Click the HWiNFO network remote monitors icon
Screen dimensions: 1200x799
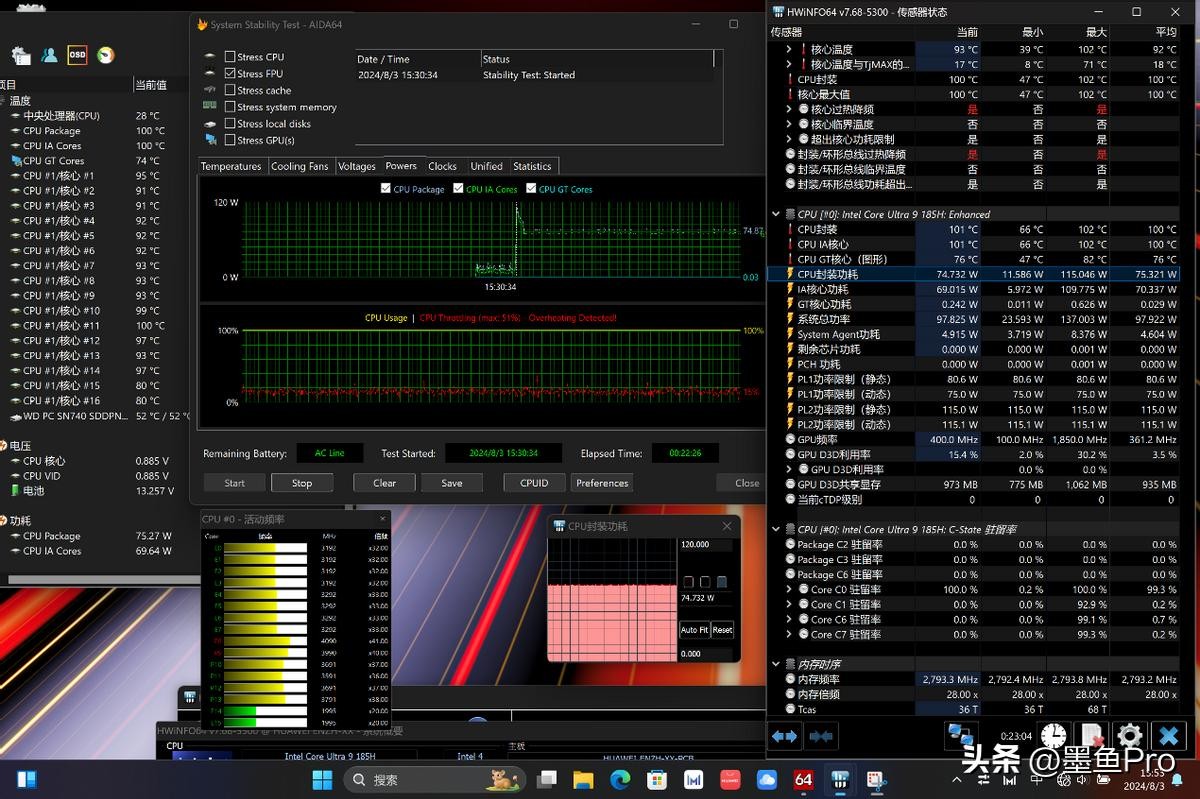coord(961,737)
